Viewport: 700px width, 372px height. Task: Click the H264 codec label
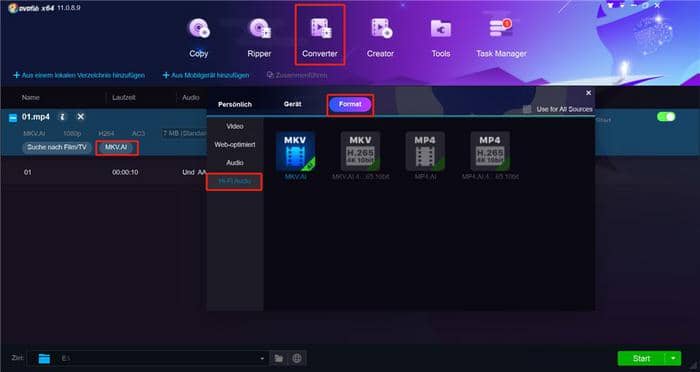(106, 133)
